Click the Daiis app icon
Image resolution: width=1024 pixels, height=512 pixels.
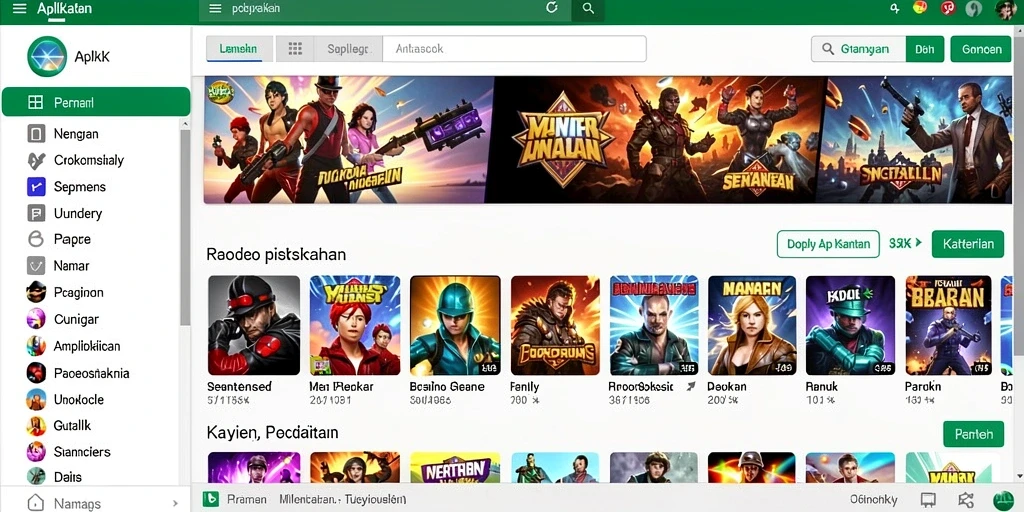click(36, 476)
